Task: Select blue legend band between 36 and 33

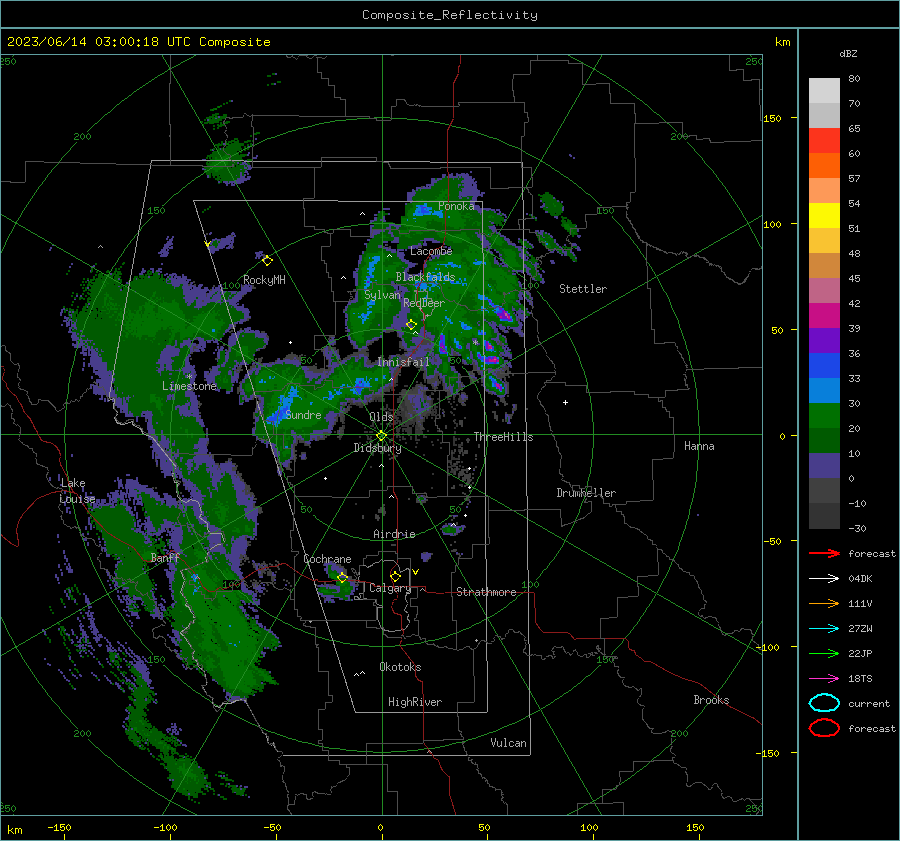Action: point(824,366)
